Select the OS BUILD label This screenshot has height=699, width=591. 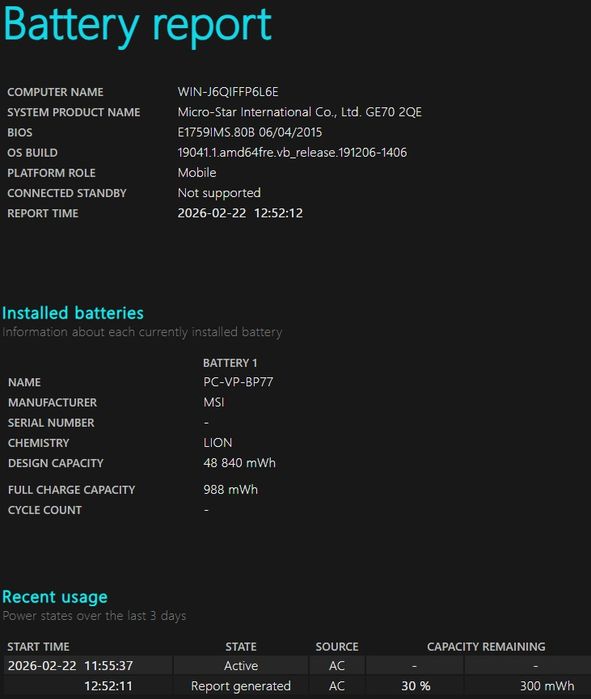pyautogui.click(x=32, y=153)
